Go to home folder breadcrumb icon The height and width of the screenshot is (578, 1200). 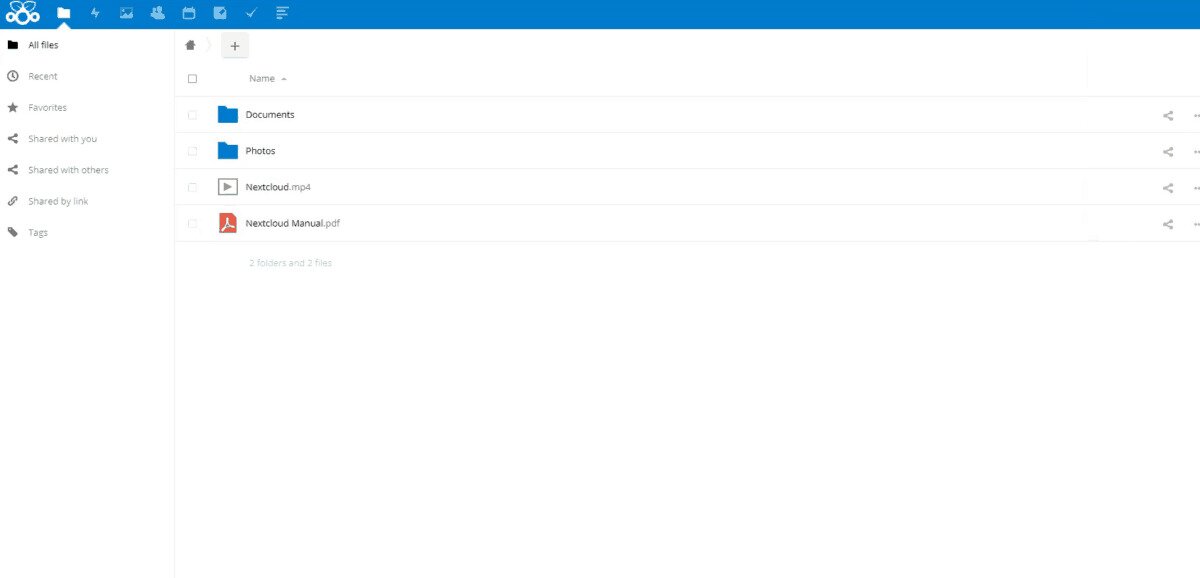[x=190, y=45]
